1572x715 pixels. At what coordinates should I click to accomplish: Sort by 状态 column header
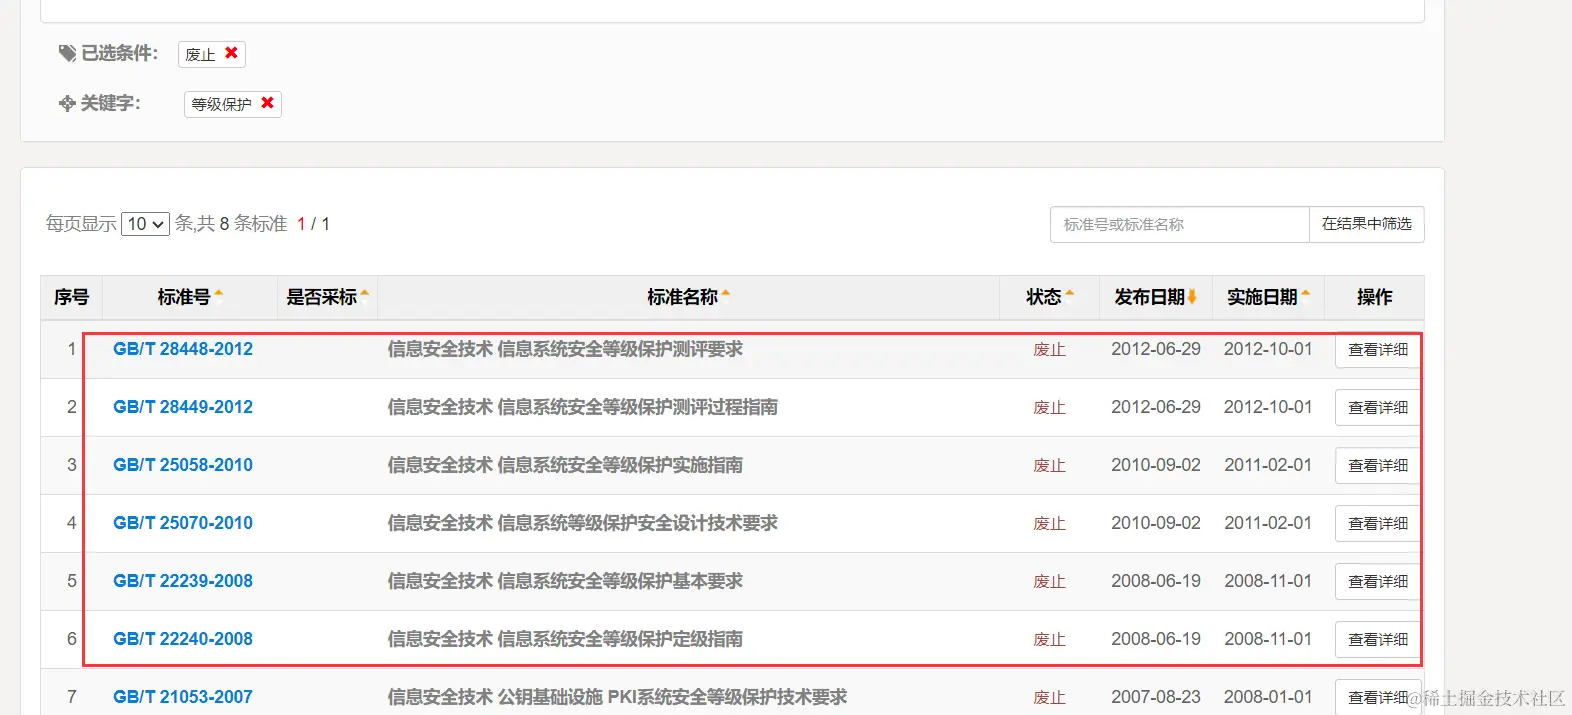[1049, 297]
